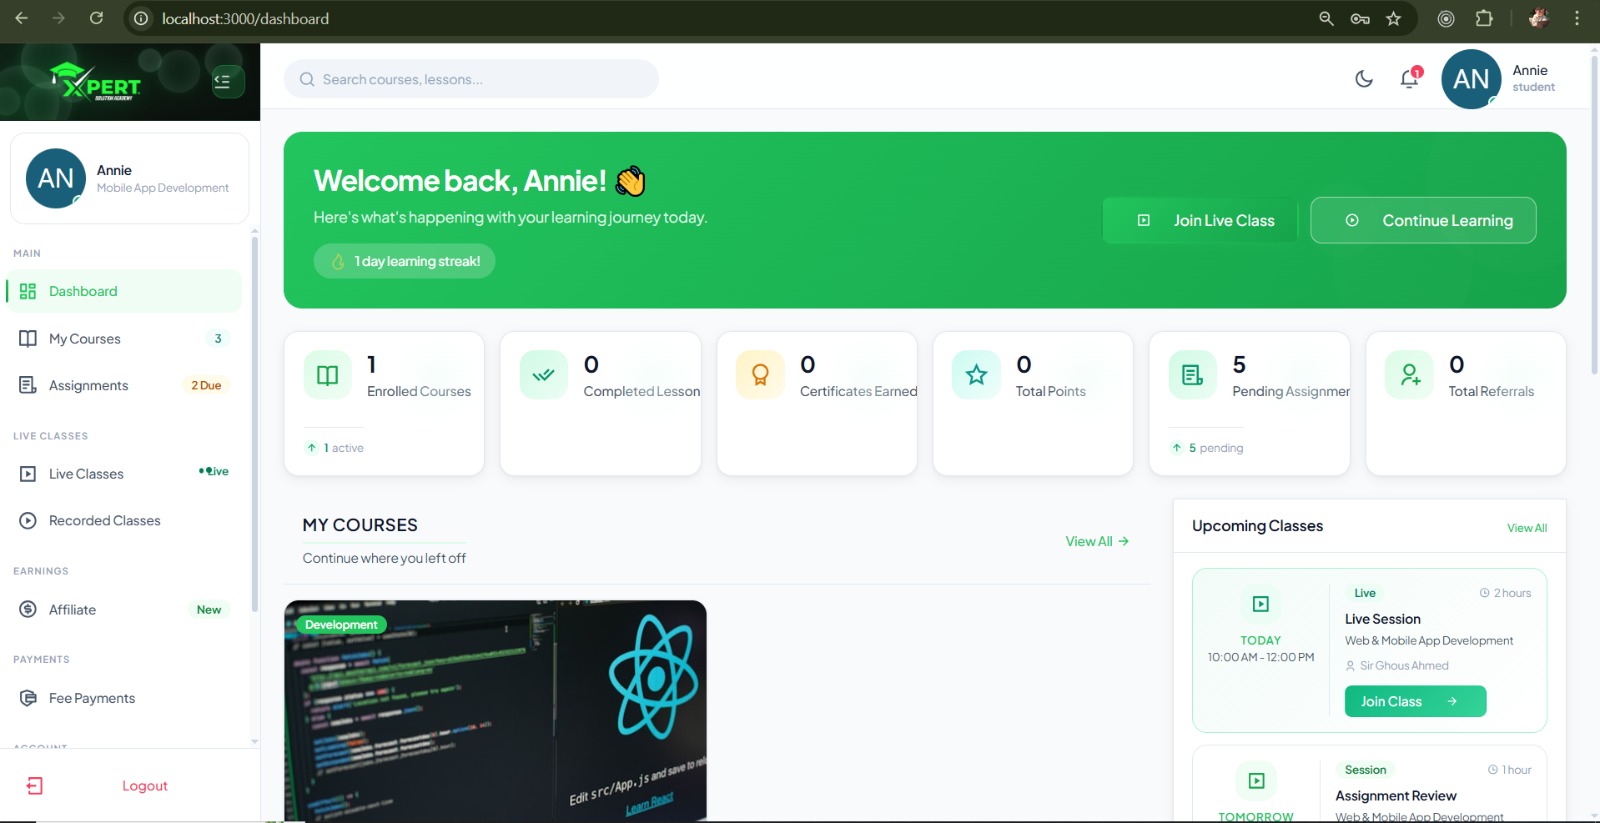The height and width of the screenshot is (823, 1600).
Task: Click the Logout door icon
Action: 35,786
